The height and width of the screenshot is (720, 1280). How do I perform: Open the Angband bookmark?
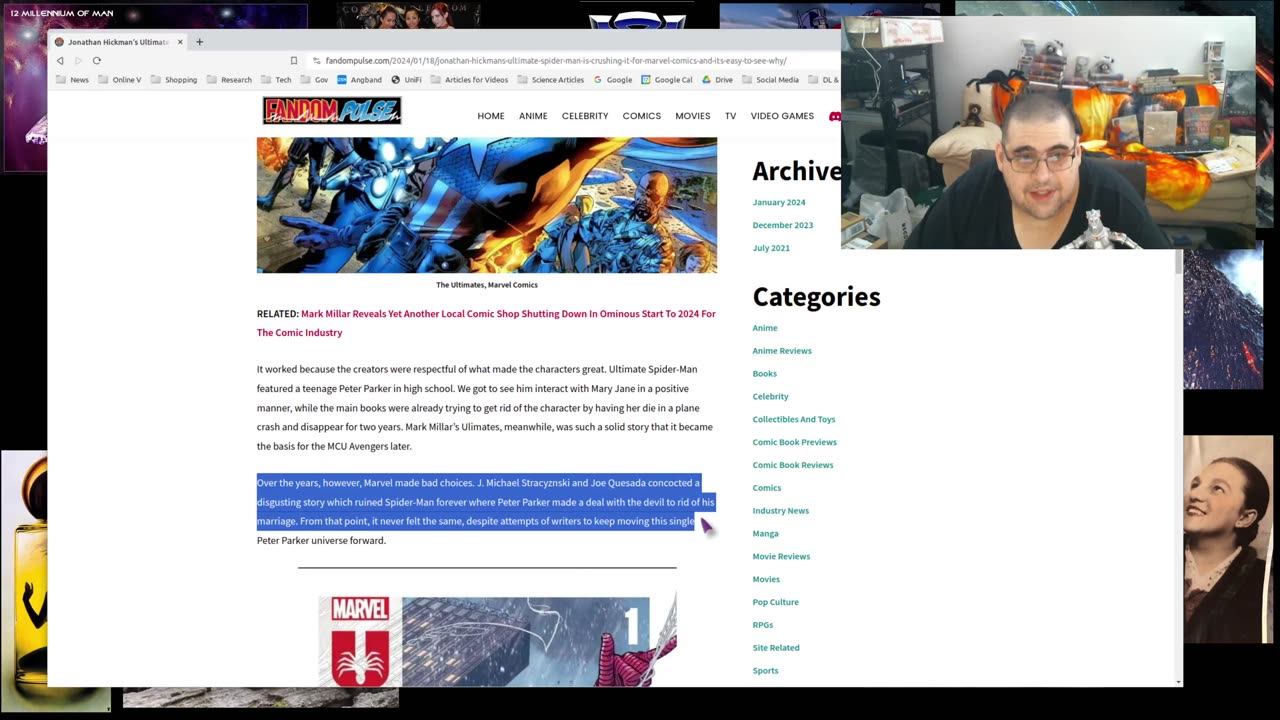pyautogui.click(x=359, y=80)
